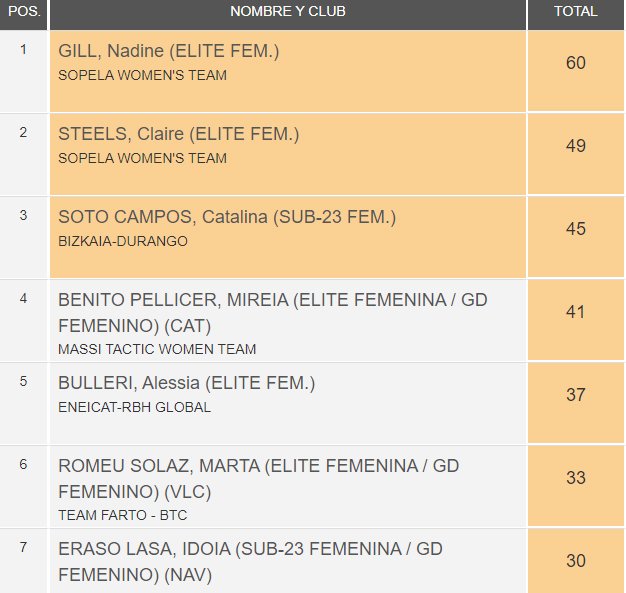Select the total score 49 cell
626x593 pixels.
[575, 146]
